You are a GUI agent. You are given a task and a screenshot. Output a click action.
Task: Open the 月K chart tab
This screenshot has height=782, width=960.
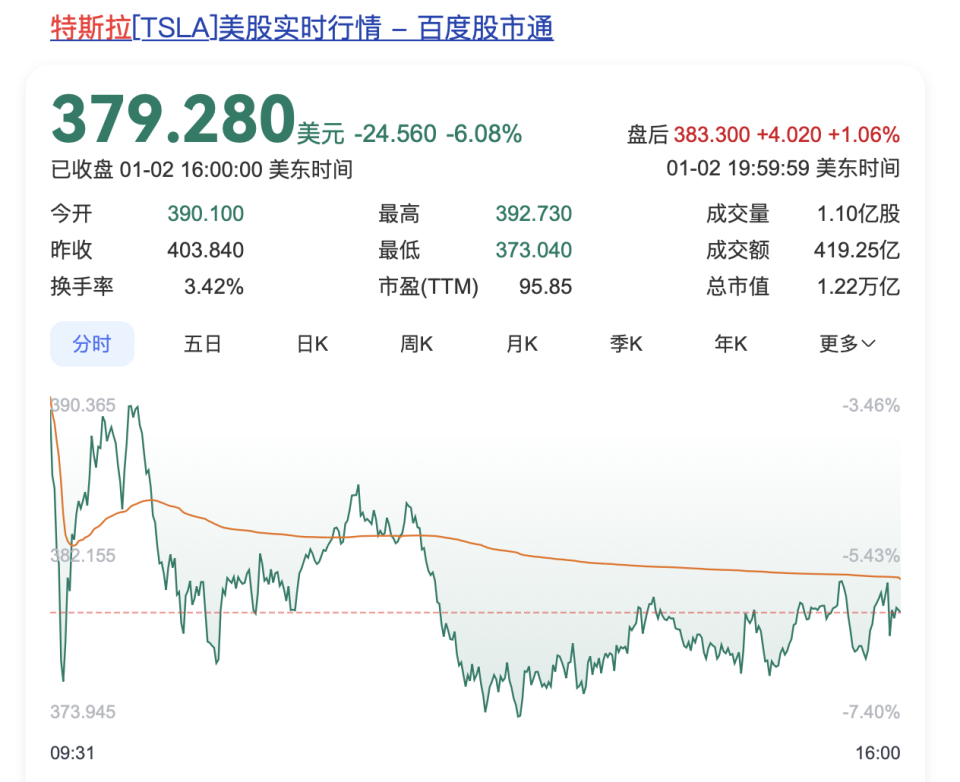click(x=522, y=344)
